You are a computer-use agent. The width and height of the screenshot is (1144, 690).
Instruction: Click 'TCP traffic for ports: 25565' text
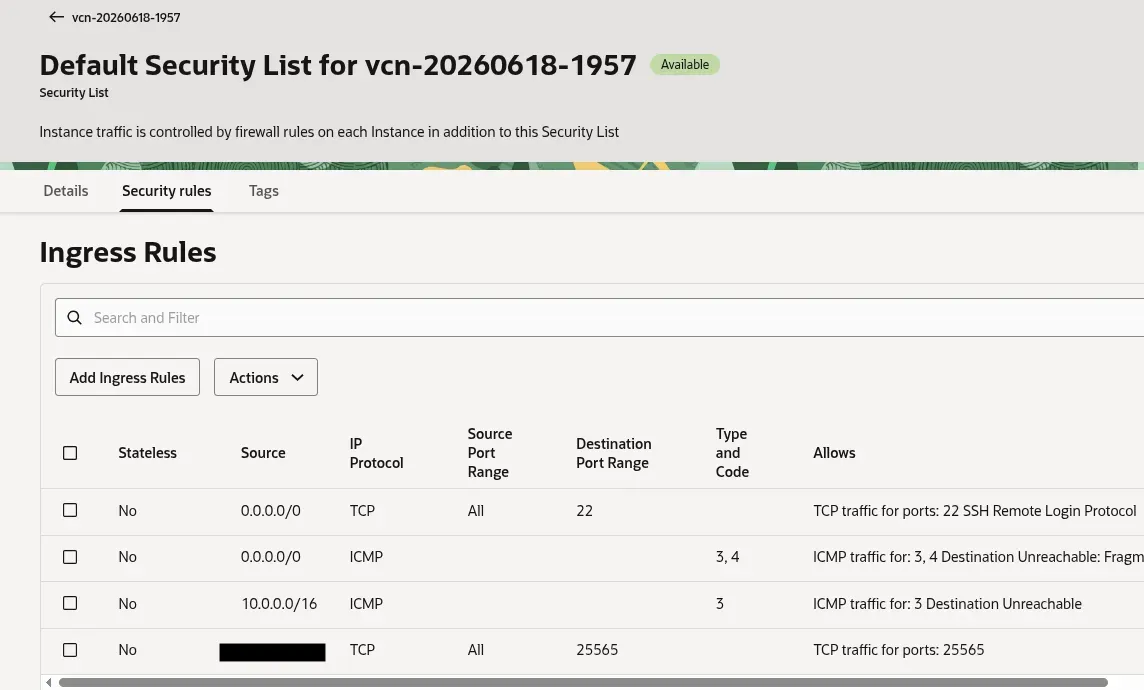[898, 649]
